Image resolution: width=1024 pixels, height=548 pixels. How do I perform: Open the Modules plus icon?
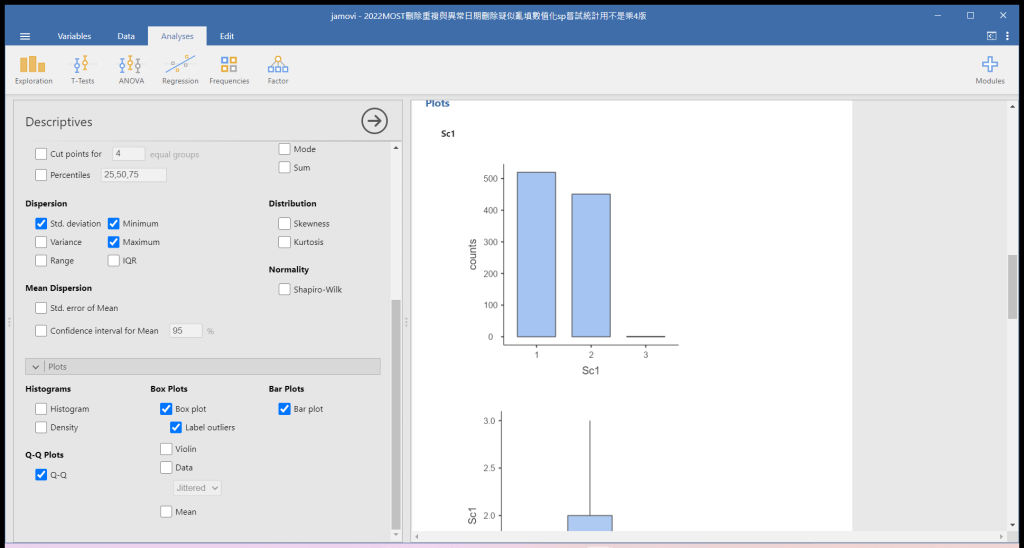[989, 68]
